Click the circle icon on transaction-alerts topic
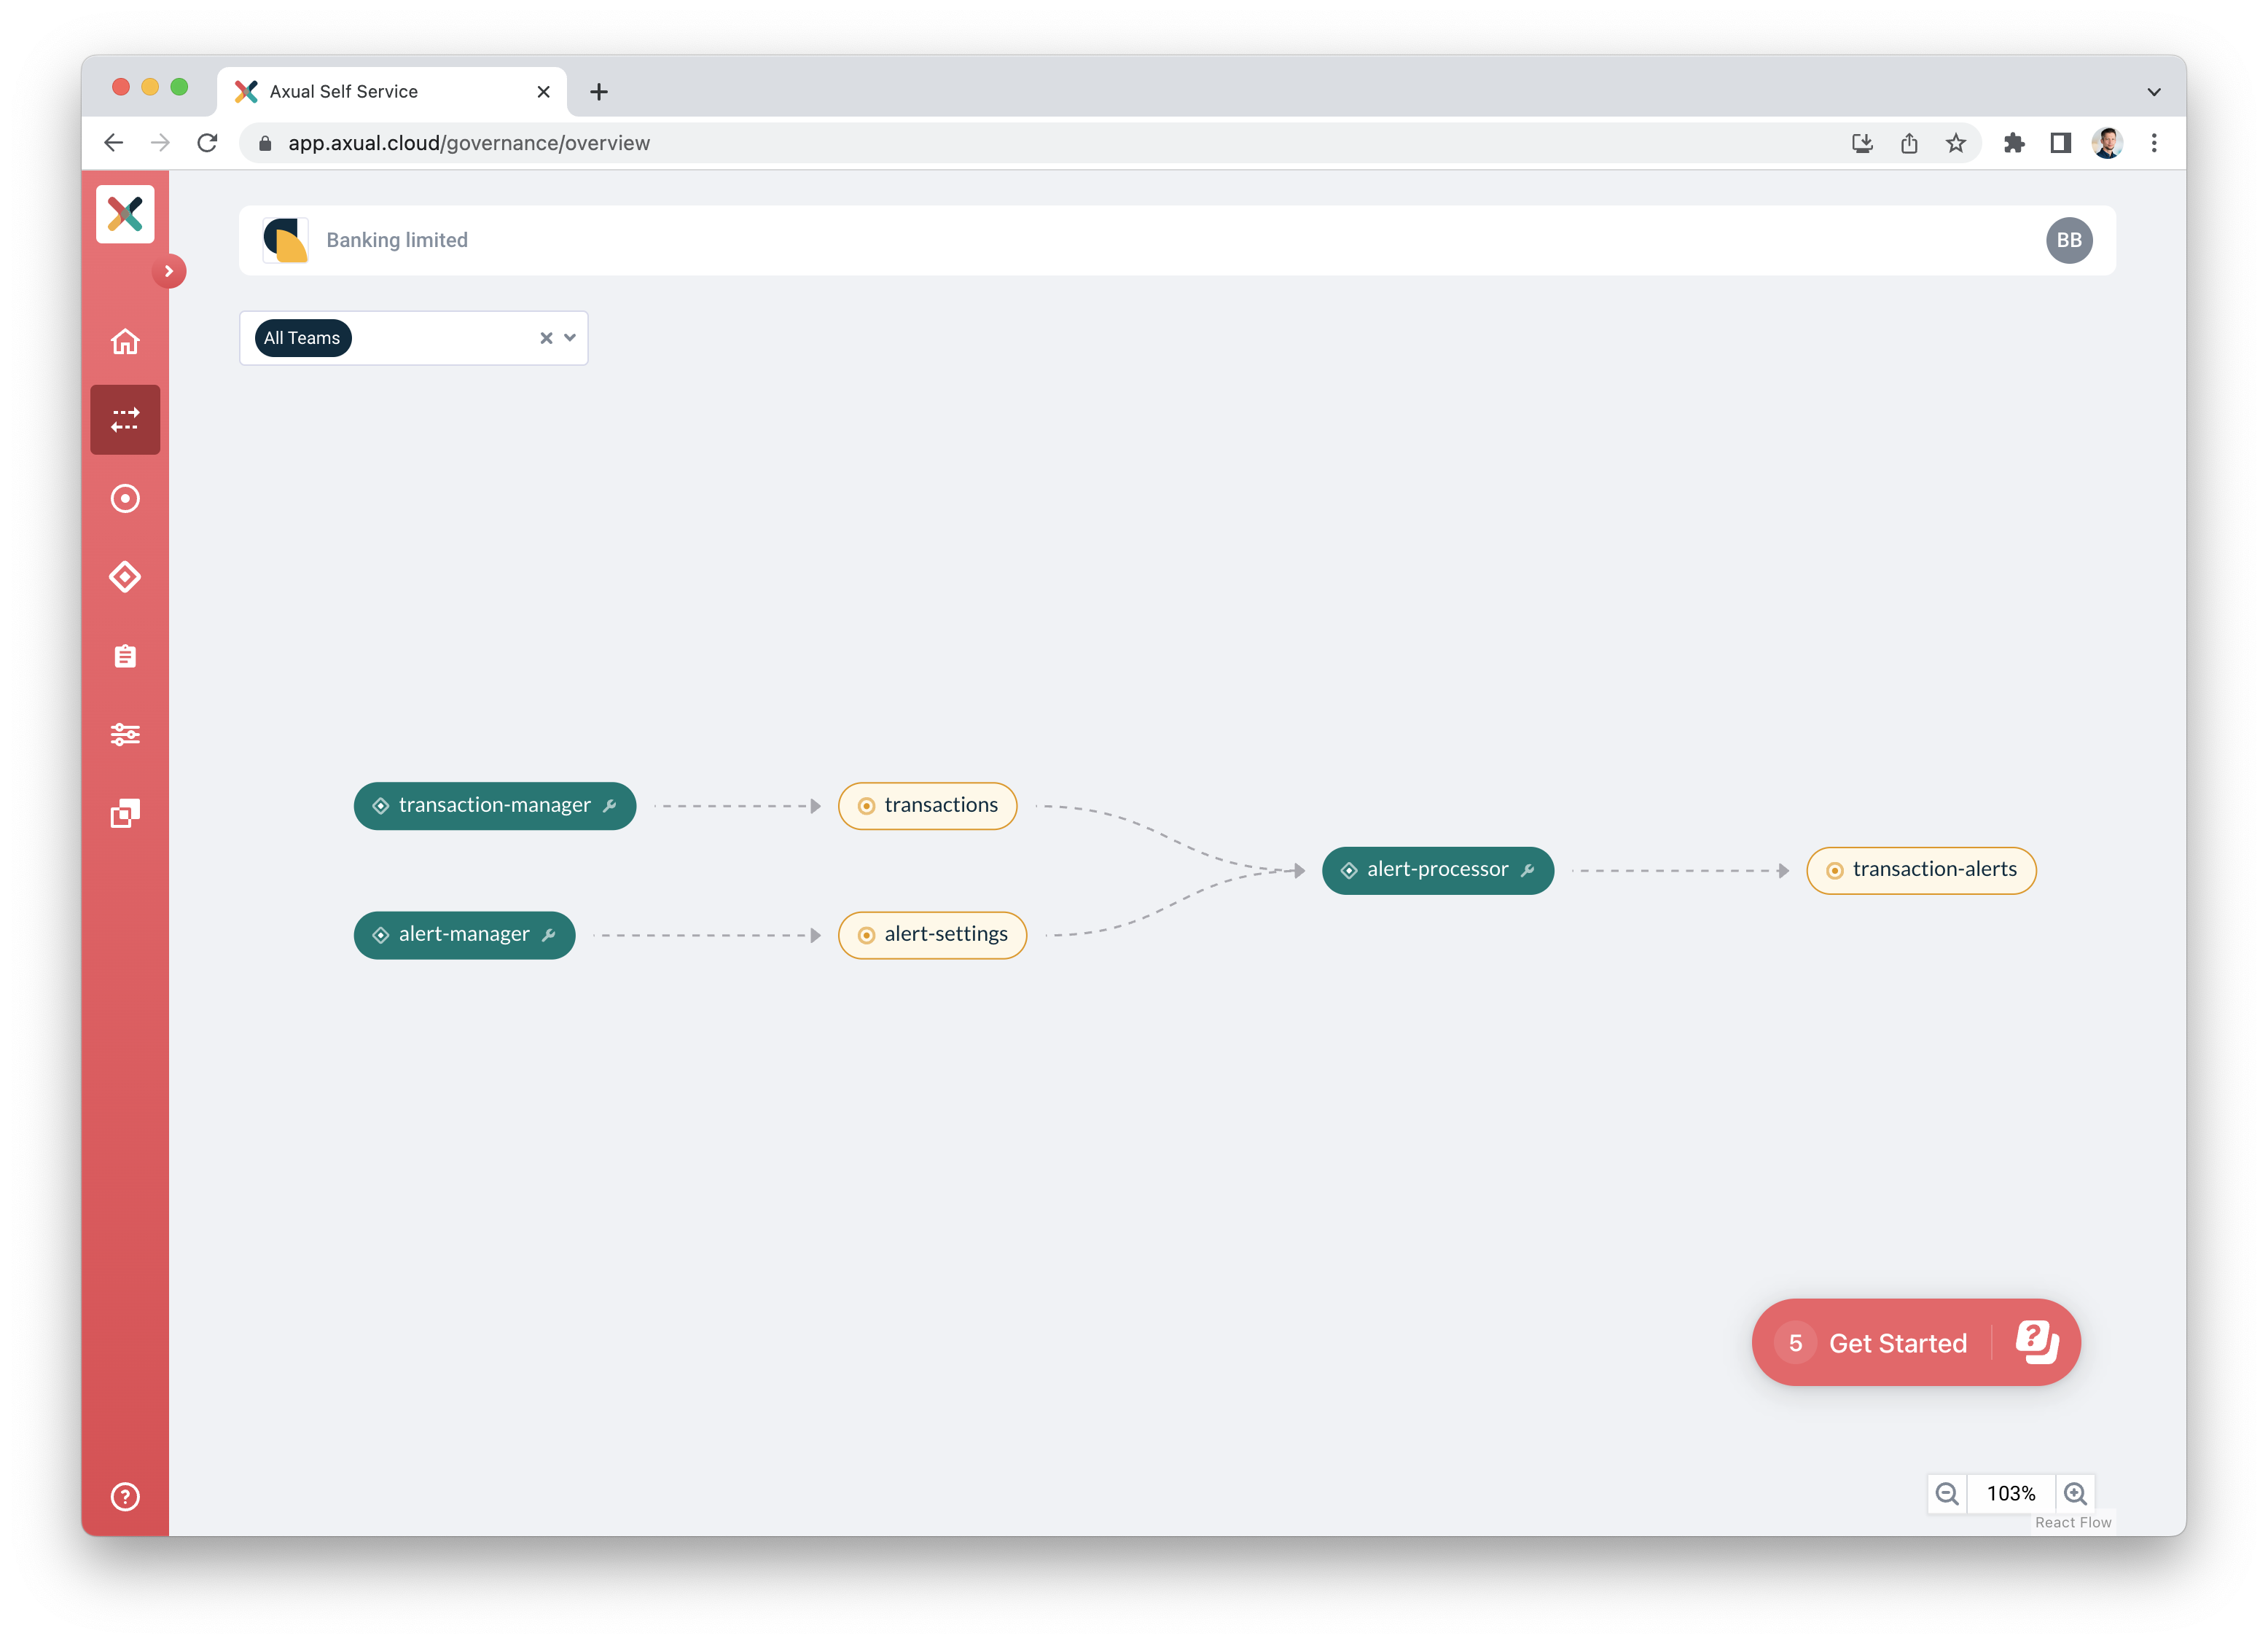 click(1834, 870)
